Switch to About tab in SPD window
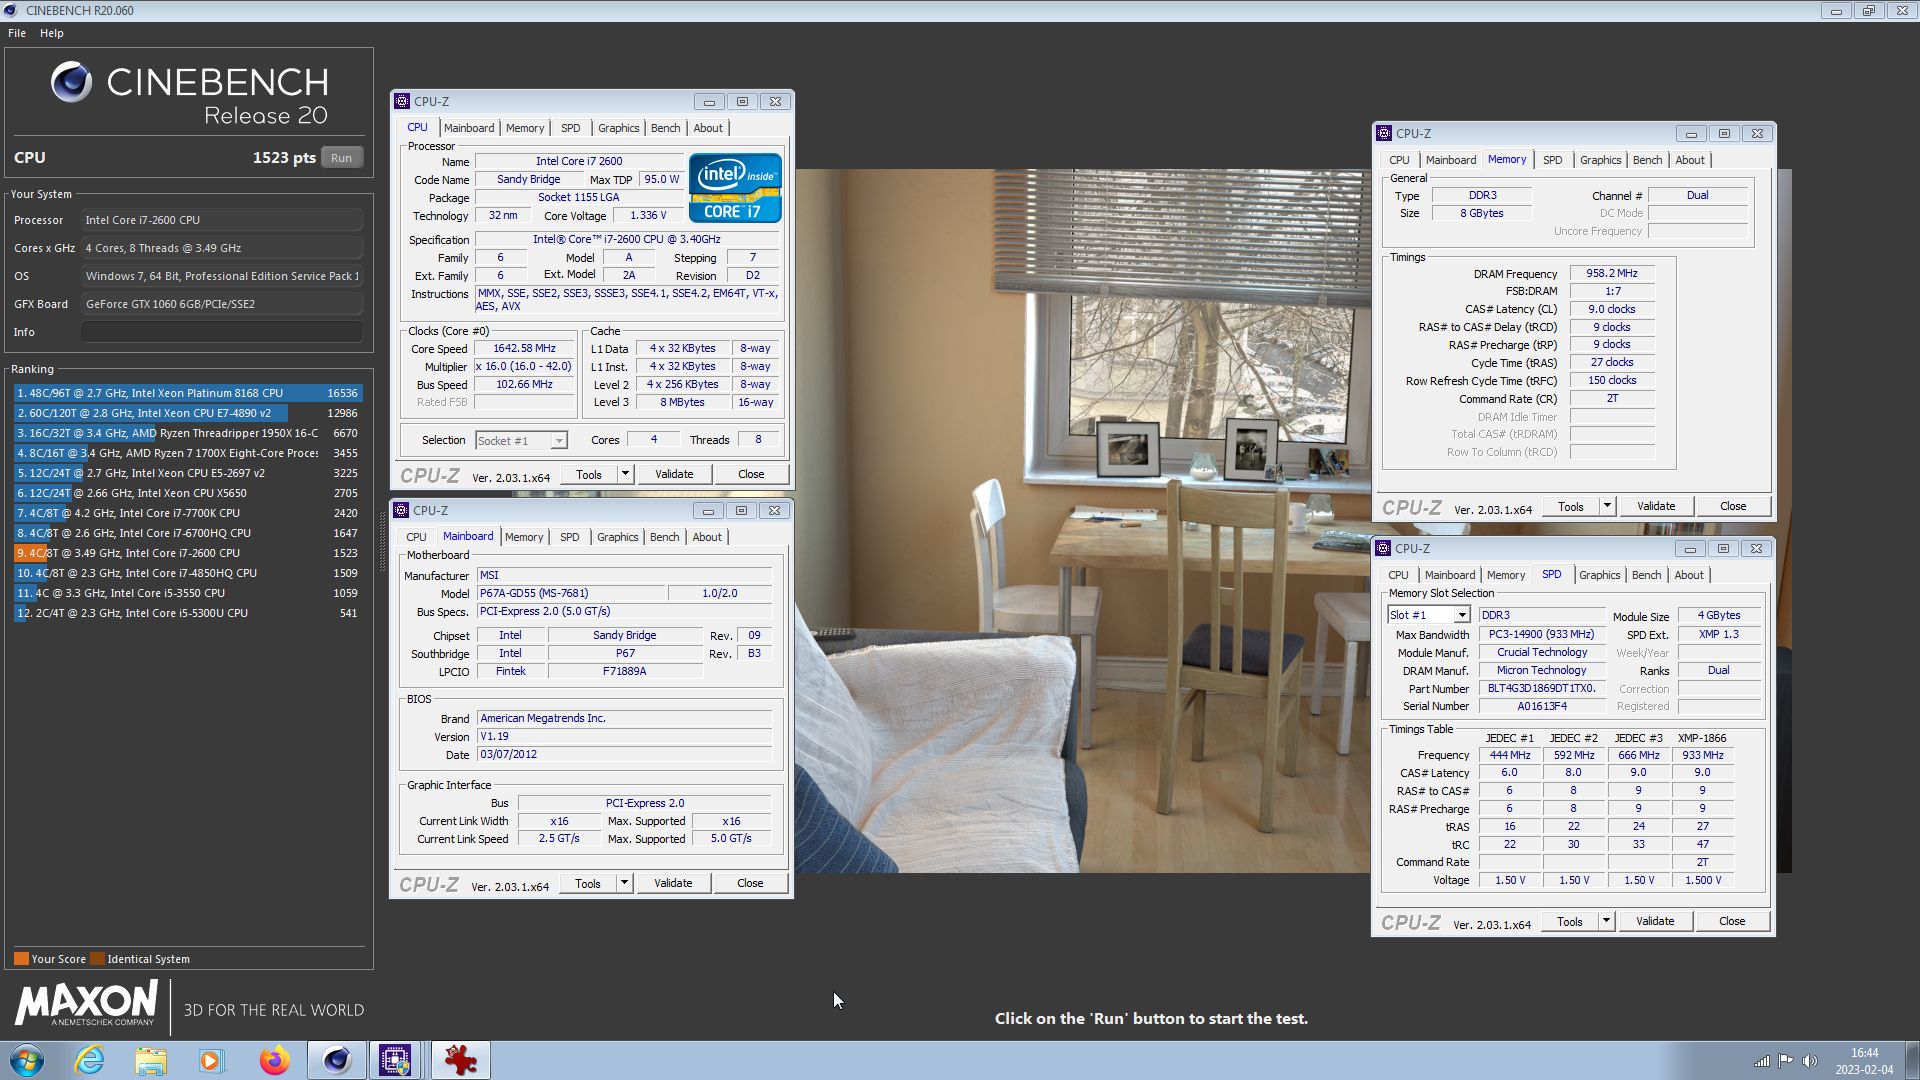The height and width of the screenshot is (1080, 1920). [x=1689, y=575]
